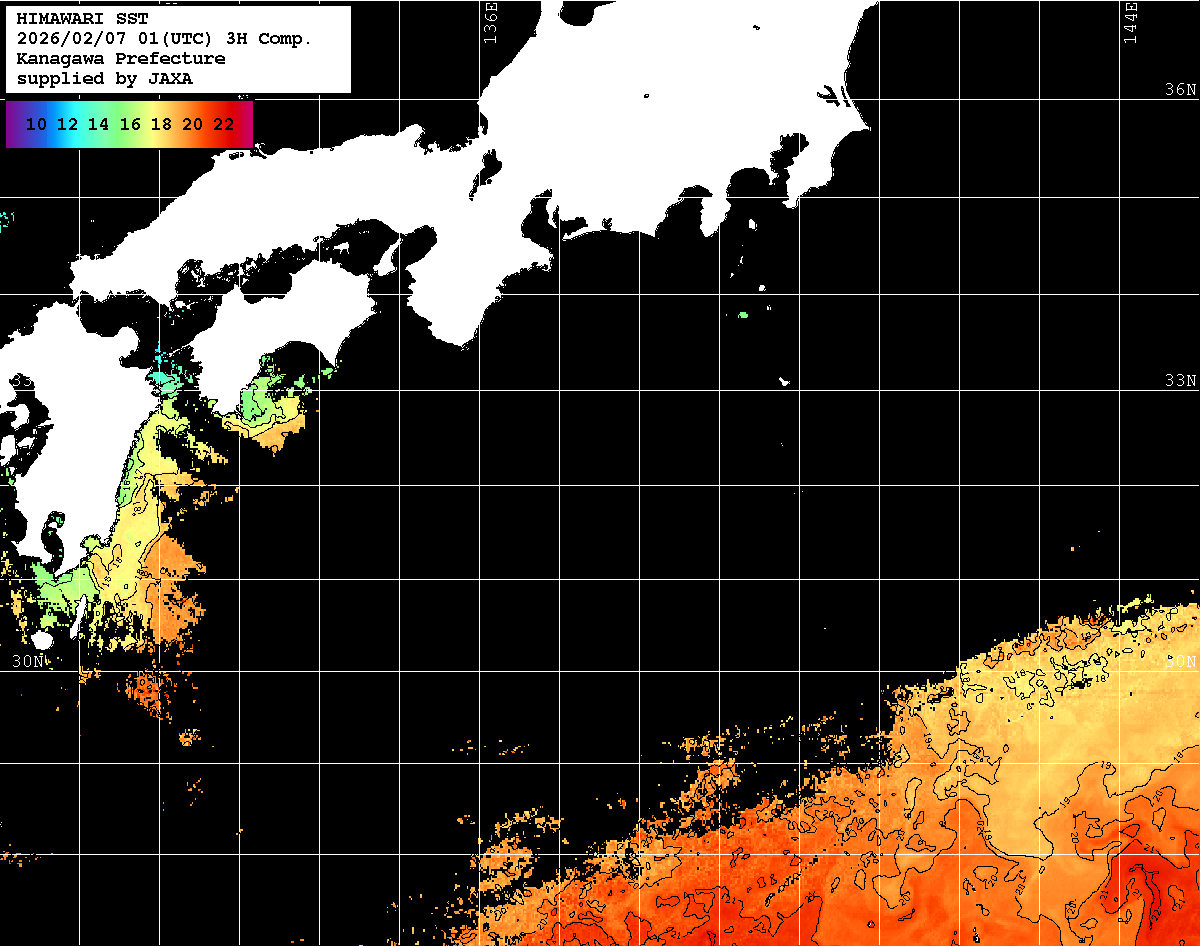Pick the 12 value on the color scale
Screen dimensions: 1200x946
pos(67,125)
